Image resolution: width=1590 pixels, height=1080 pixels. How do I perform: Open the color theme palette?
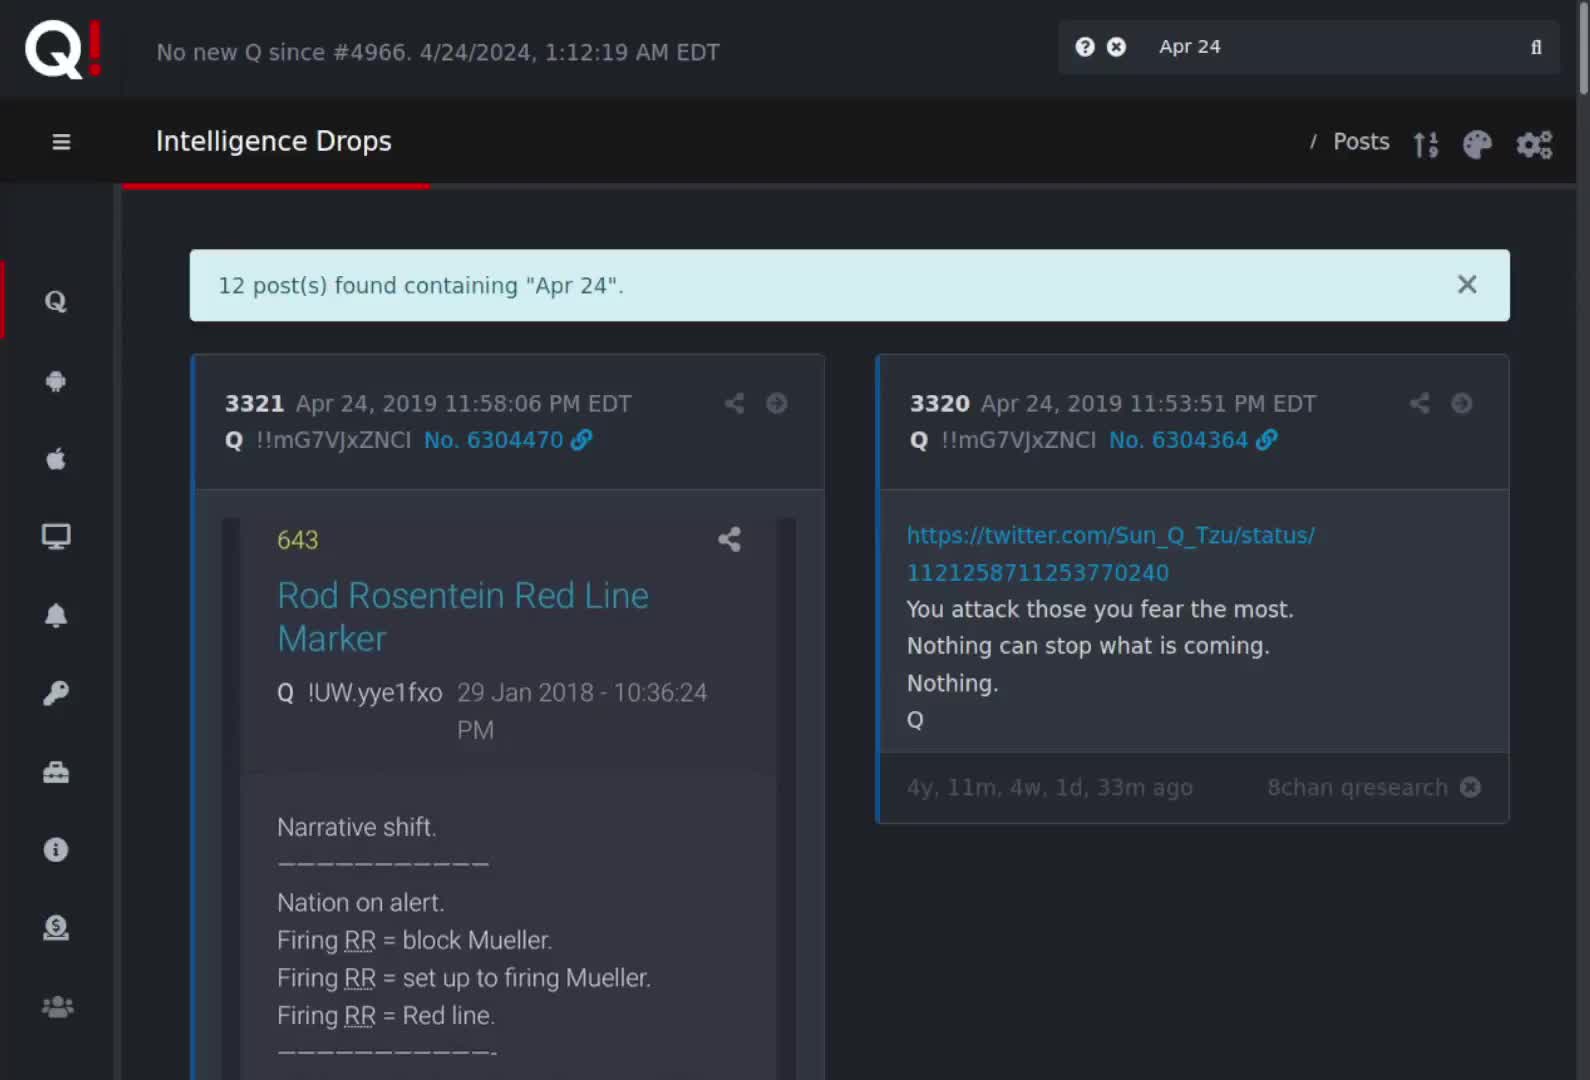tap(1477, 145)
